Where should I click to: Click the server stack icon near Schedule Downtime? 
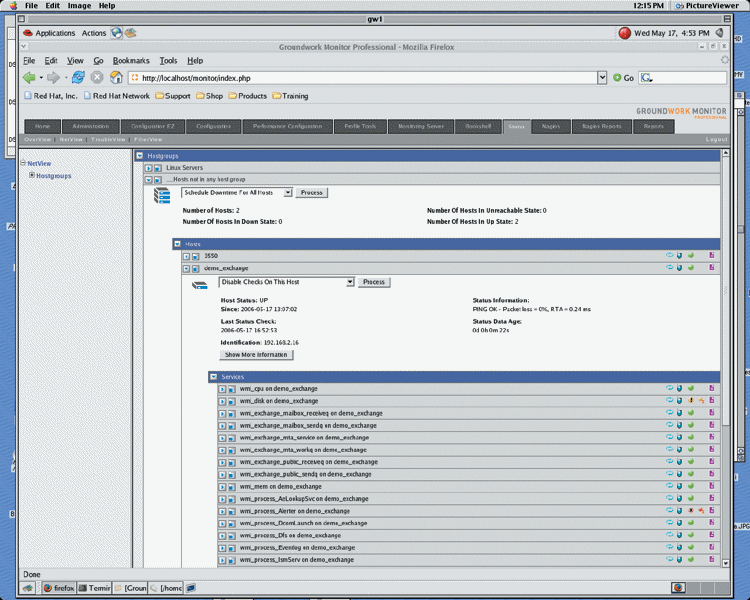coord(162,195)
